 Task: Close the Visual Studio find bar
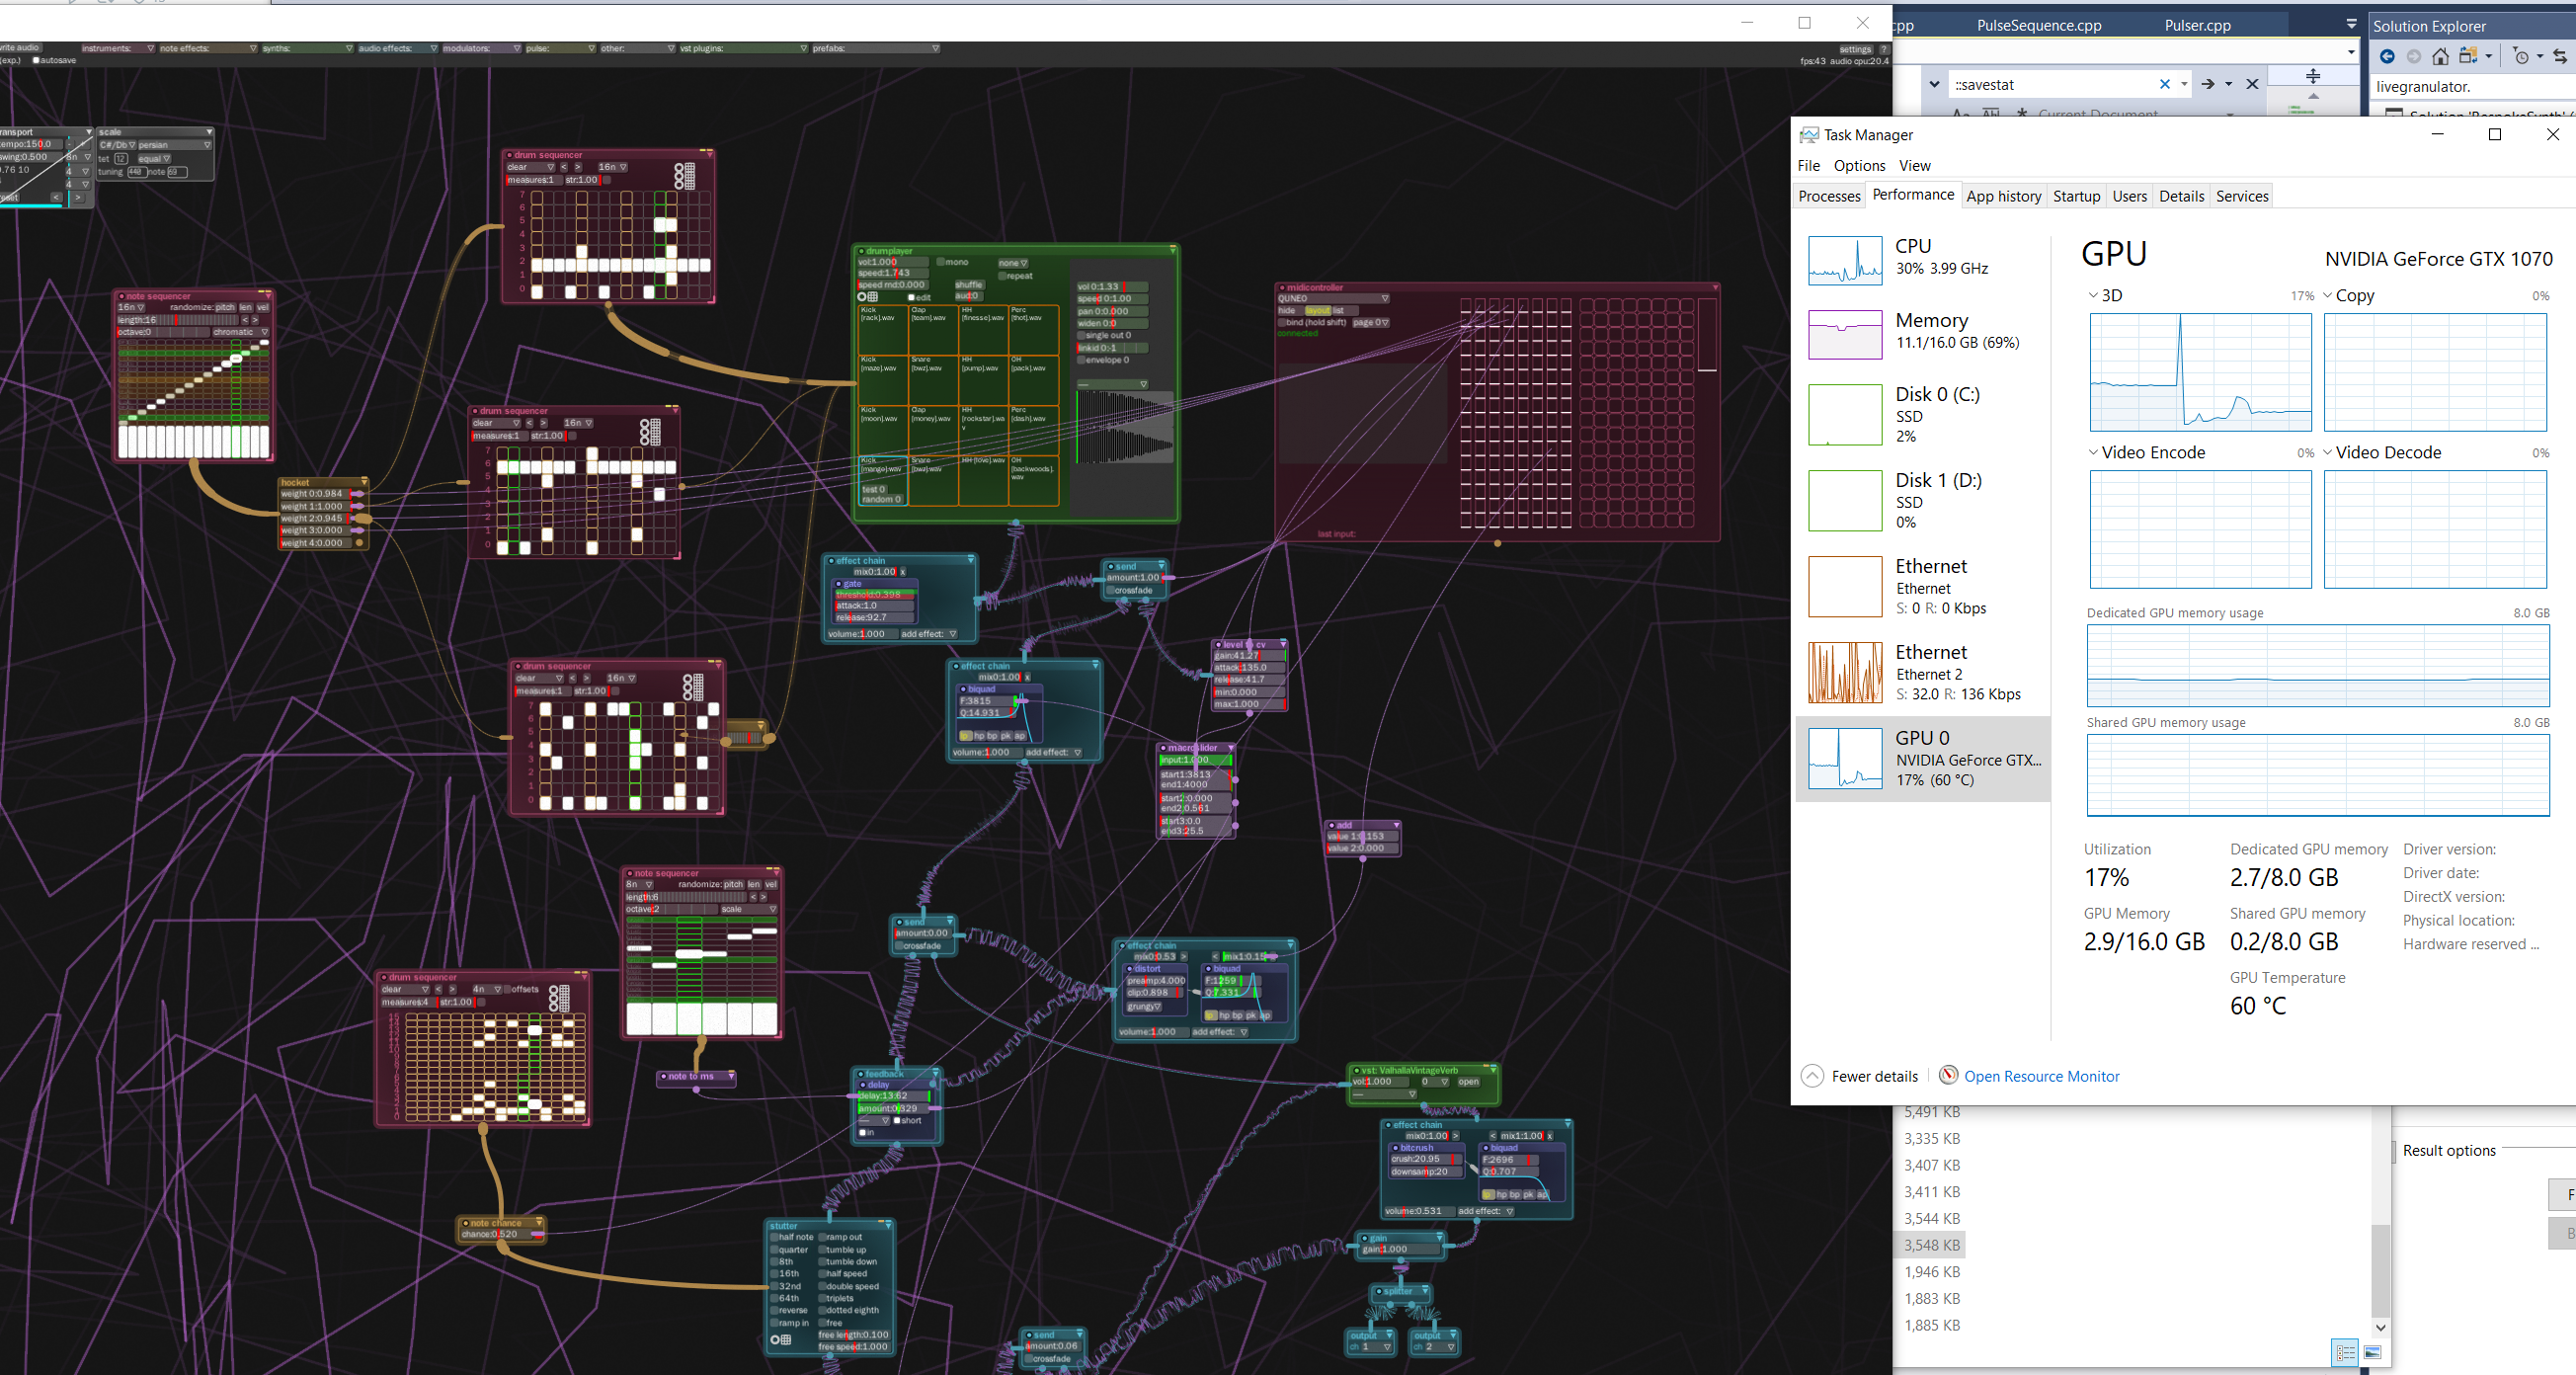[x=2252, y=85]
